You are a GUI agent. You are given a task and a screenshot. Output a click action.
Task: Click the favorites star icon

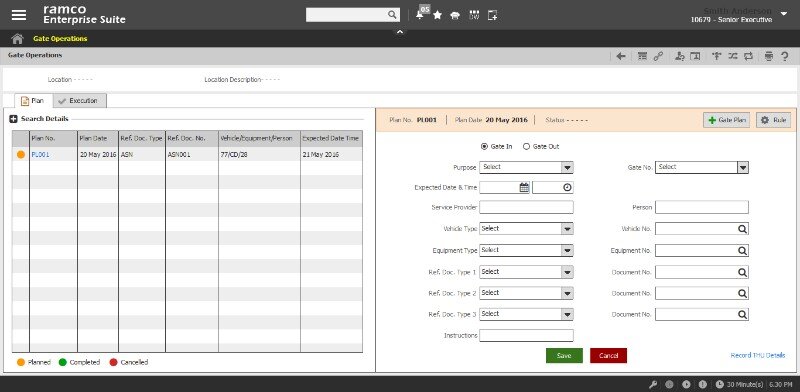437,15
